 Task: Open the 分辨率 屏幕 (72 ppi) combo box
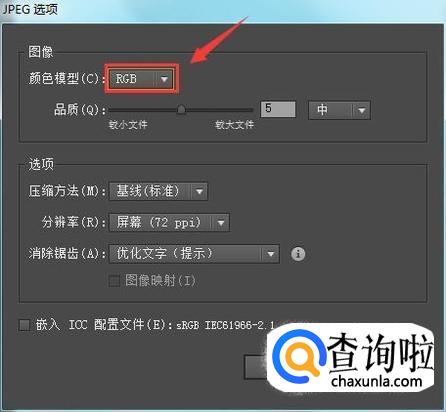point(169,223)
